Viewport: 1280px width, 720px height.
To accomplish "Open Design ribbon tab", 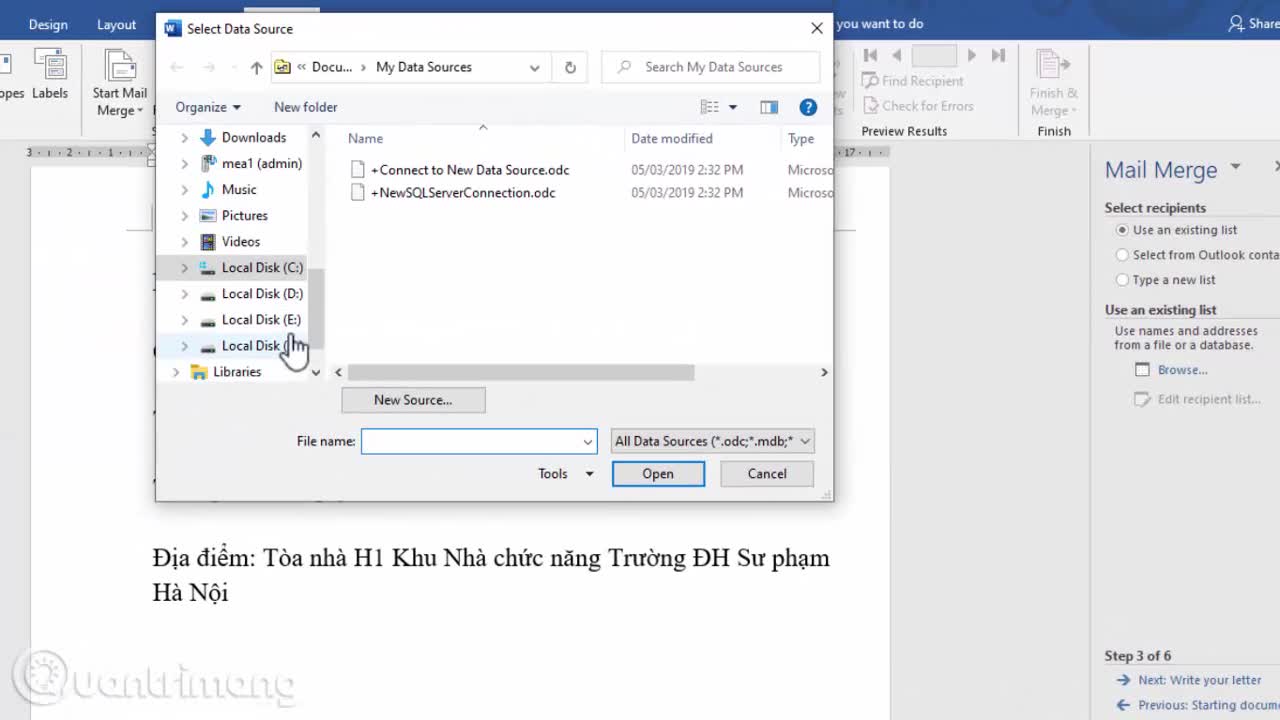I will tap(48, 24).
